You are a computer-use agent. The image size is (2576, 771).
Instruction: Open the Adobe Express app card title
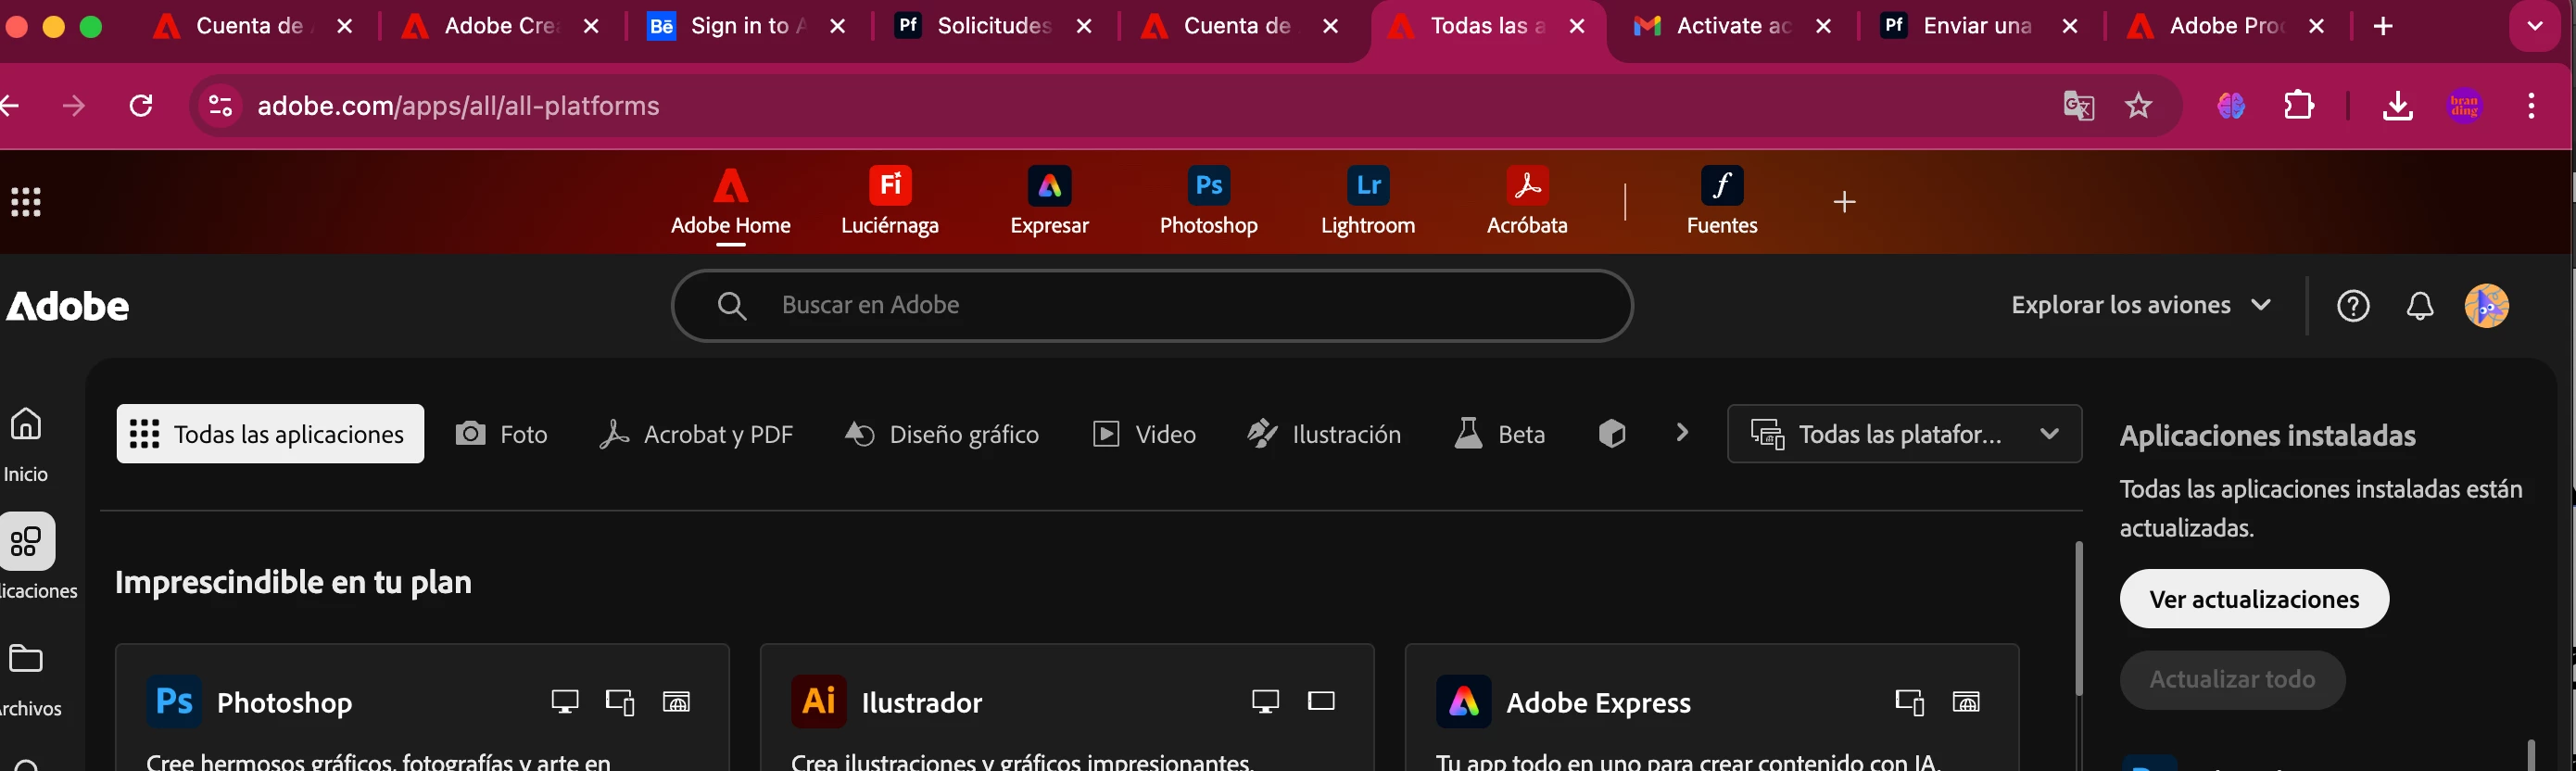[1598, 703]
